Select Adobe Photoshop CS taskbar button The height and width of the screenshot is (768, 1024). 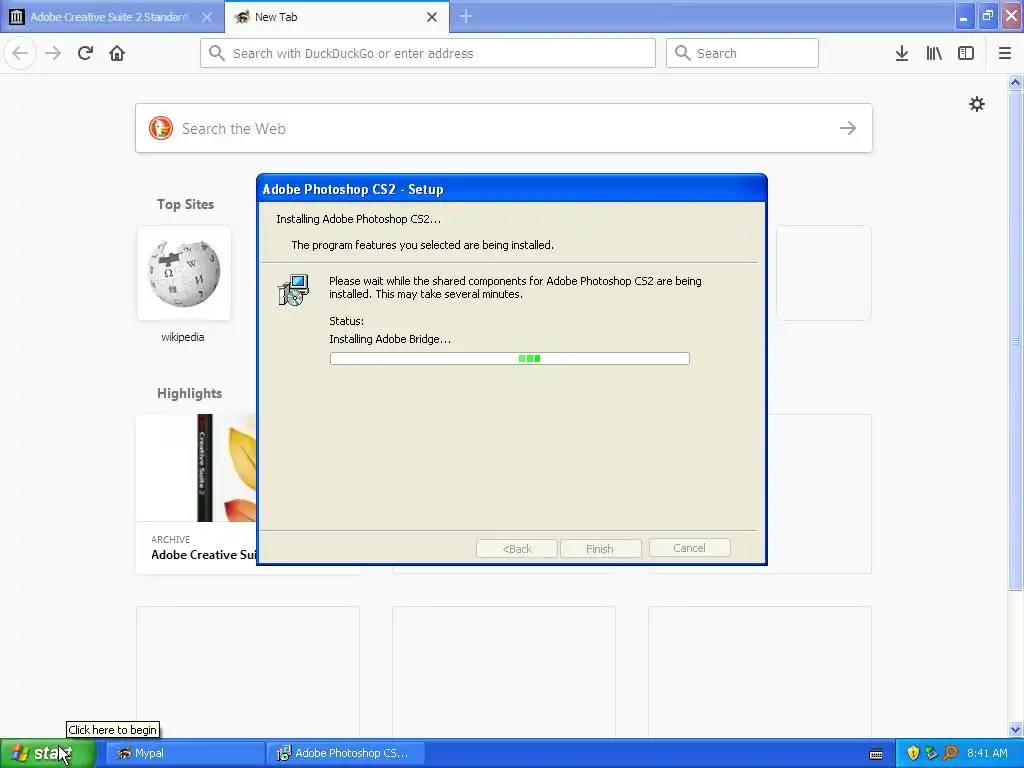(346, 753)
